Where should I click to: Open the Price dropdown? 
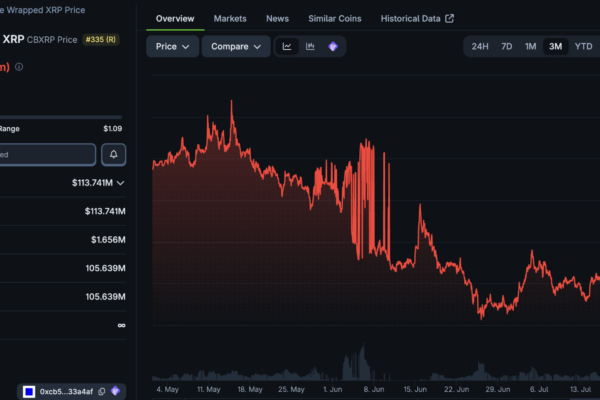click(x=173, y=46)
